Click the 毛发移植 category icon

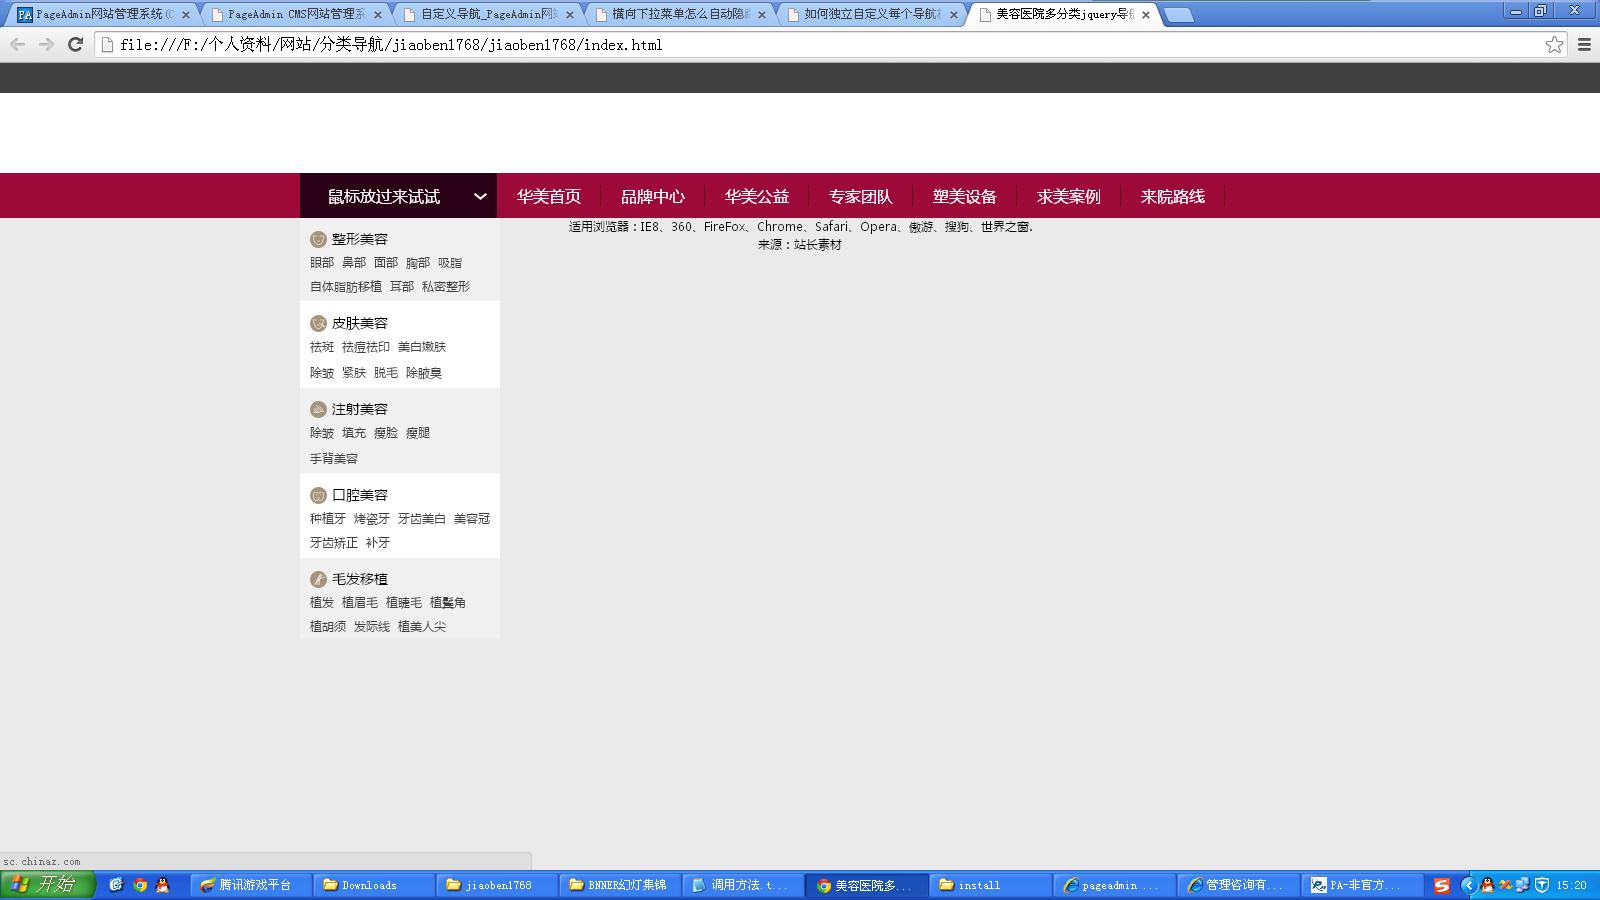click(318, 579)
